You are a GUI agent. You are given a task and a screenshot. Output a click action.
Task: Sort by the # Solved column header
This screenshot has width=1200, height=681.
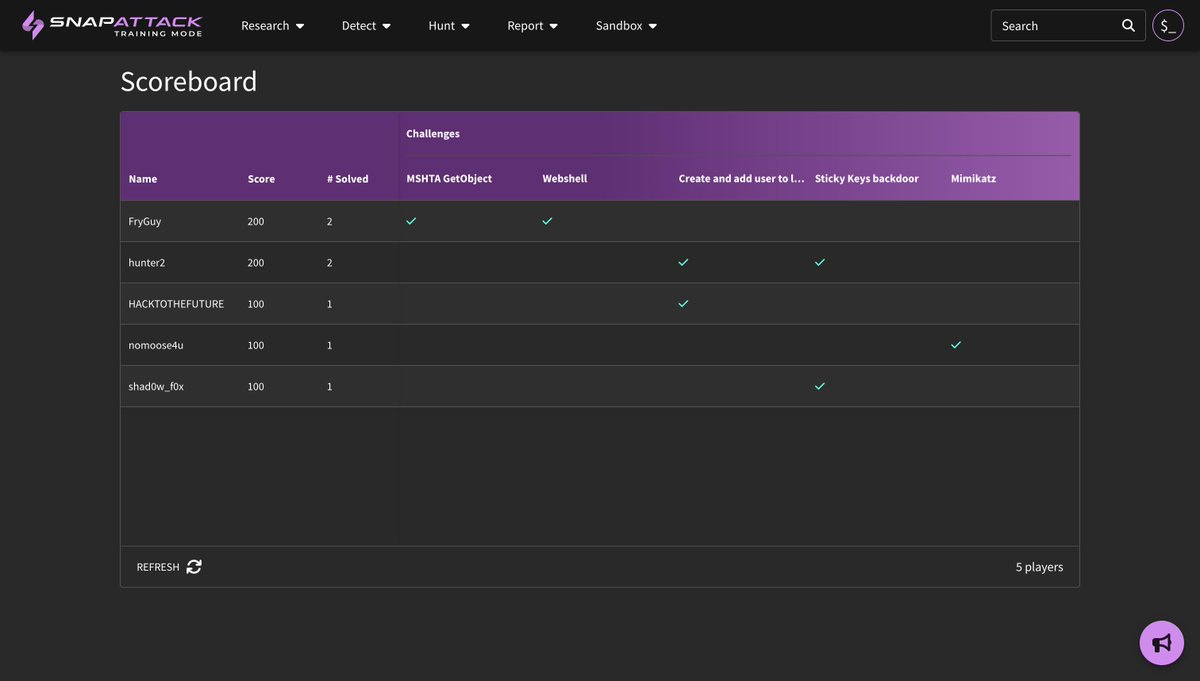pos(347,179)
